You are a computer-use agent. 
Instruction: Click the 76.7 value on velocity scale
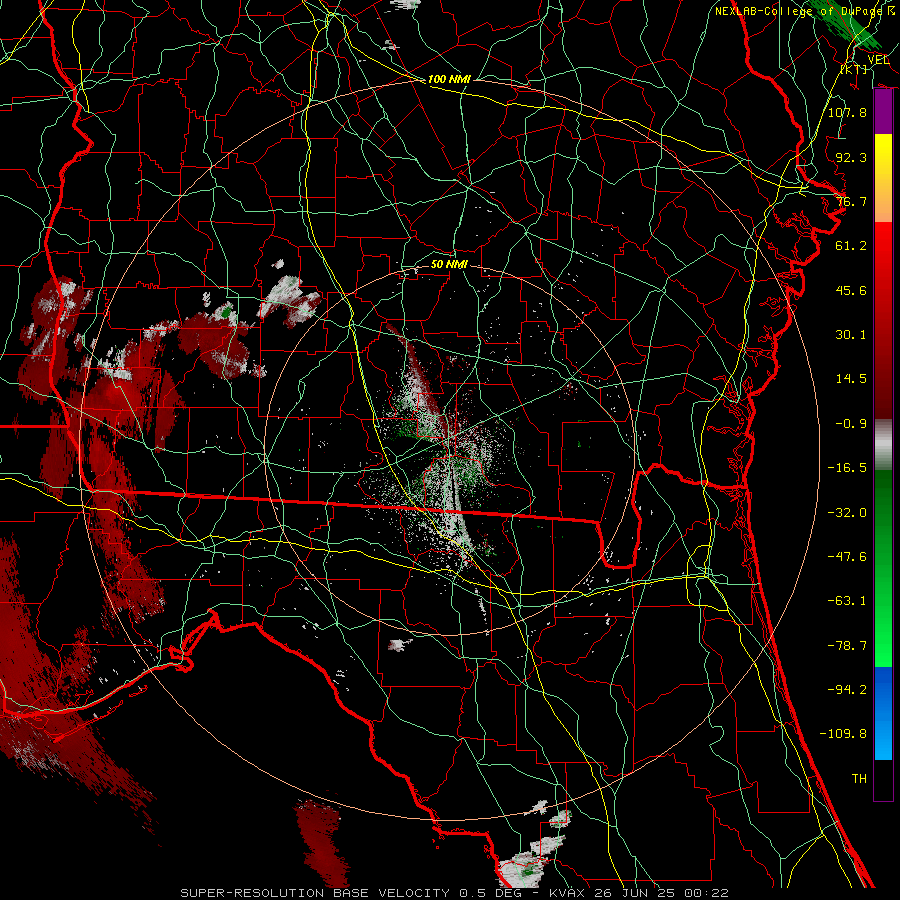(x=851, y=201)
